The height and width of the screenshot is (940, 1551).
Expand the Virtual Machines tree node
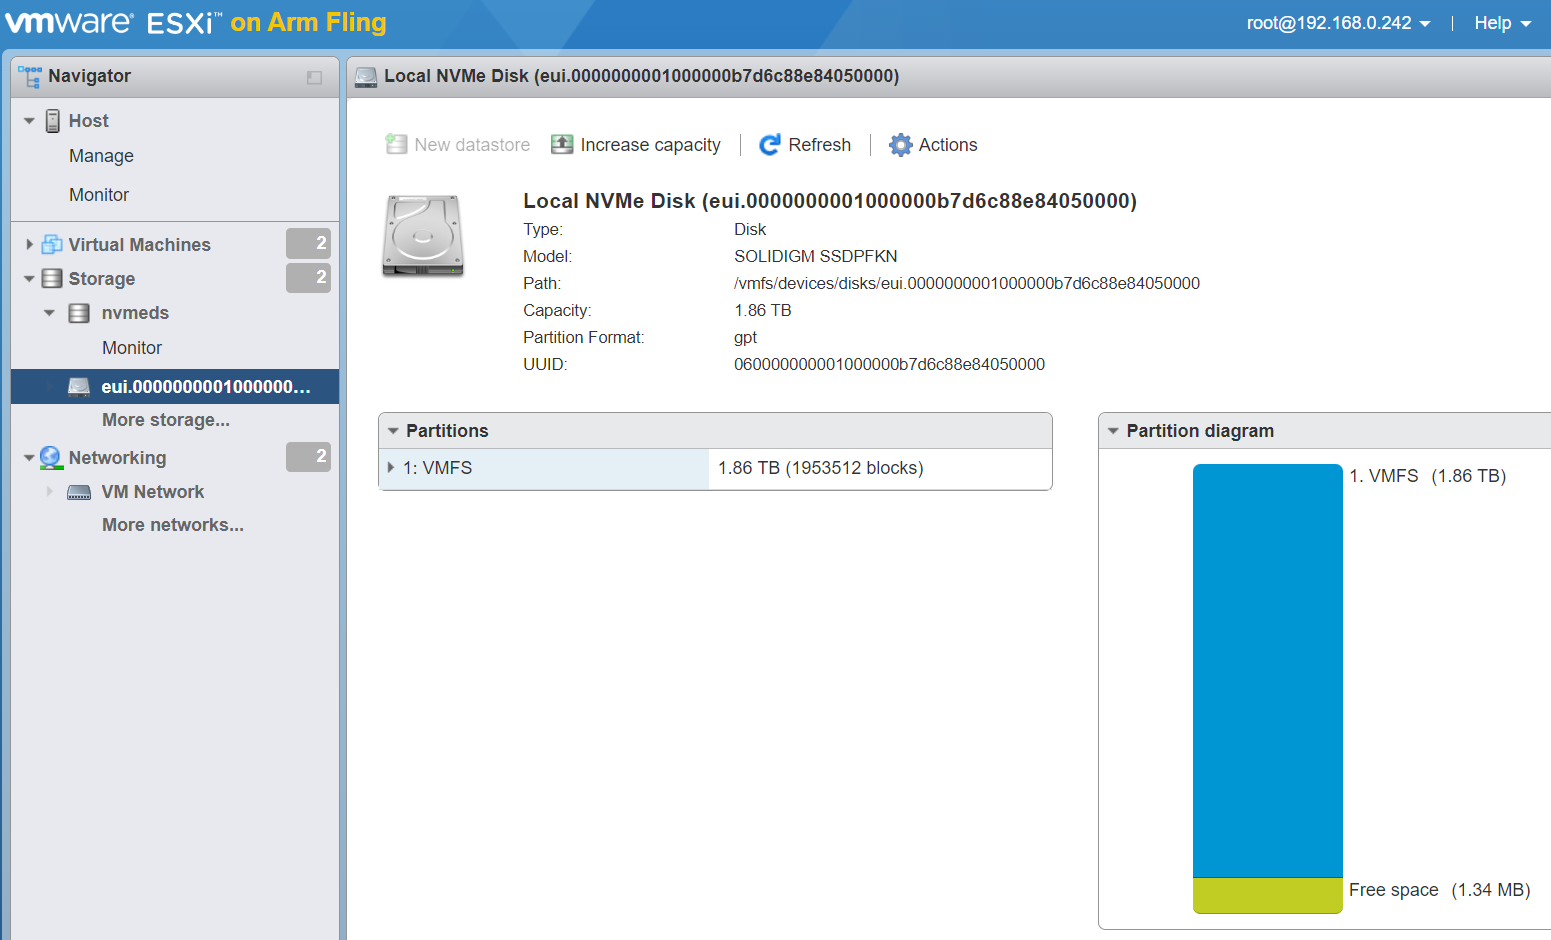coord(29,244)
